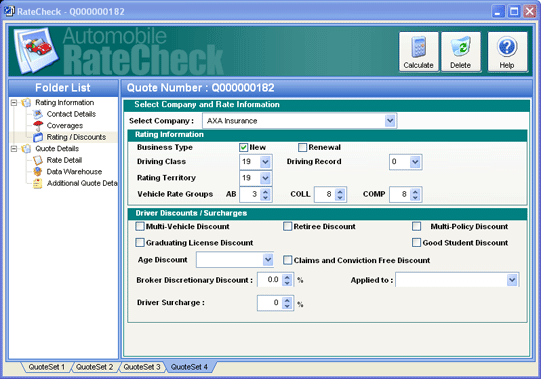
Task: Click the Quote Details folder icon
Action: pos(26,149)
